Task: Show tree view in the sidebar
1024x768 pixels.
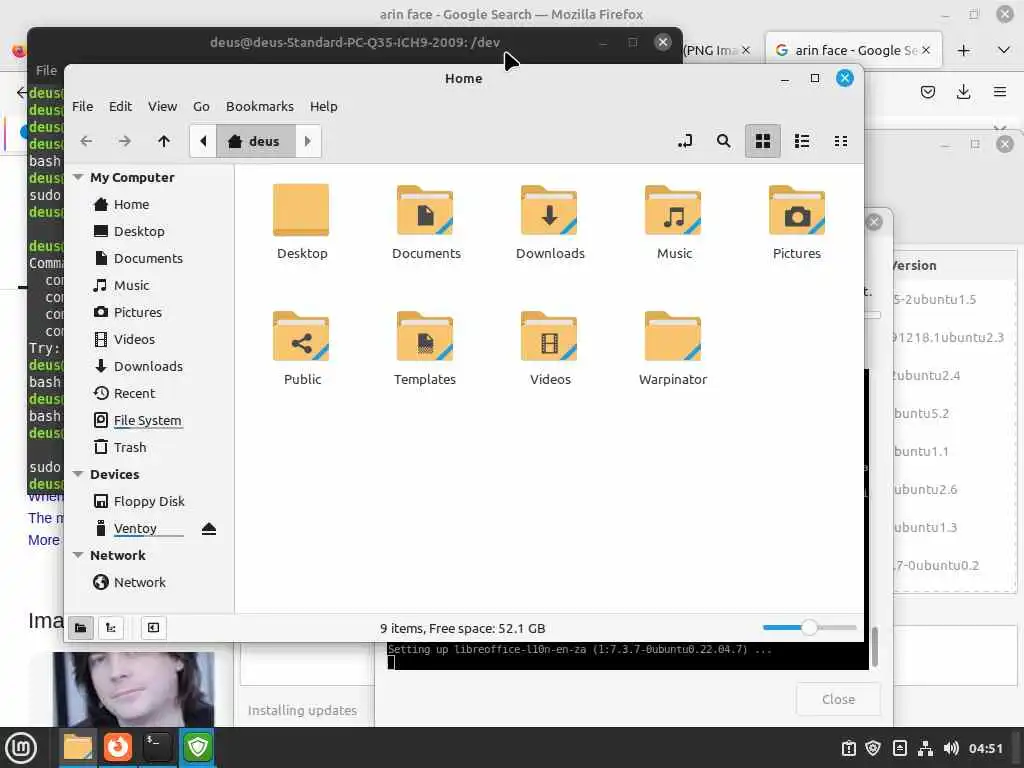Action: (111, 628)
